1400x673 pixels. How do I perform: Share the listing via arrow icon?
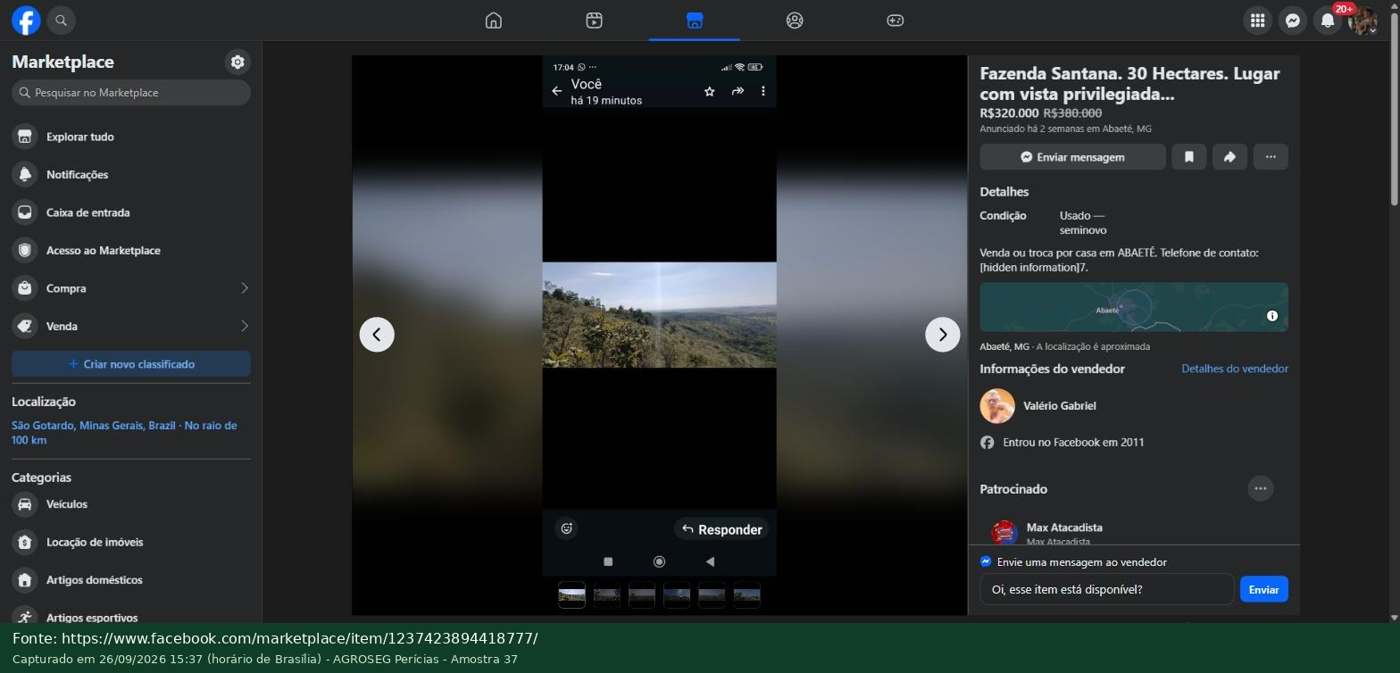click(x=1230, y=157)
